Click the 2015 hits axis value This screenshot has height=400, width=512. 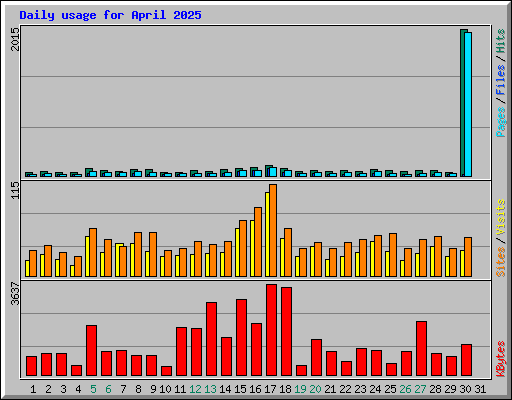[x=15, y=39]
